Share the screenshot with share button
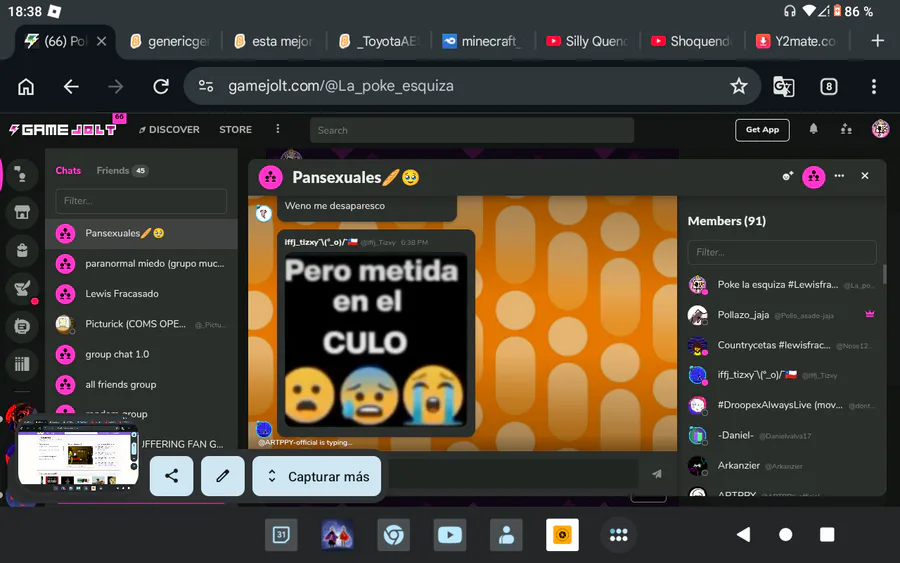The image size is (900, 563). pyautogui.click(x=171, y=476)
